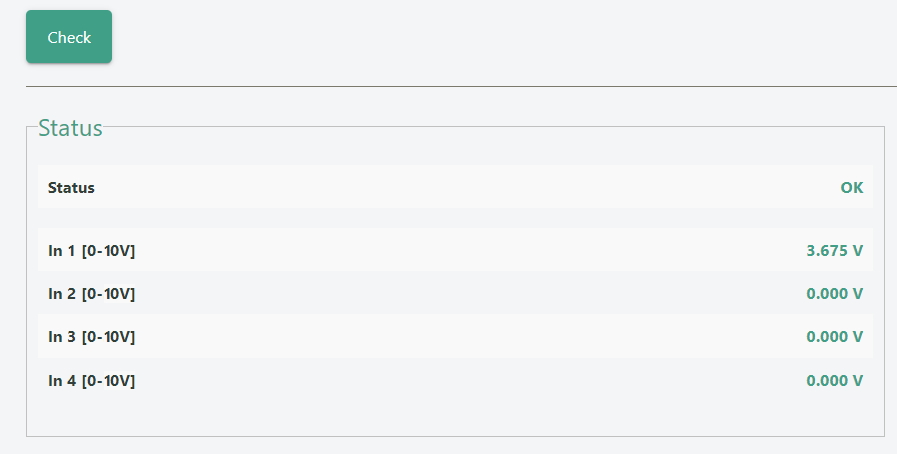897x454 pixels.
Task: Click the Status section heading
Action: click(x=70, y=128)
